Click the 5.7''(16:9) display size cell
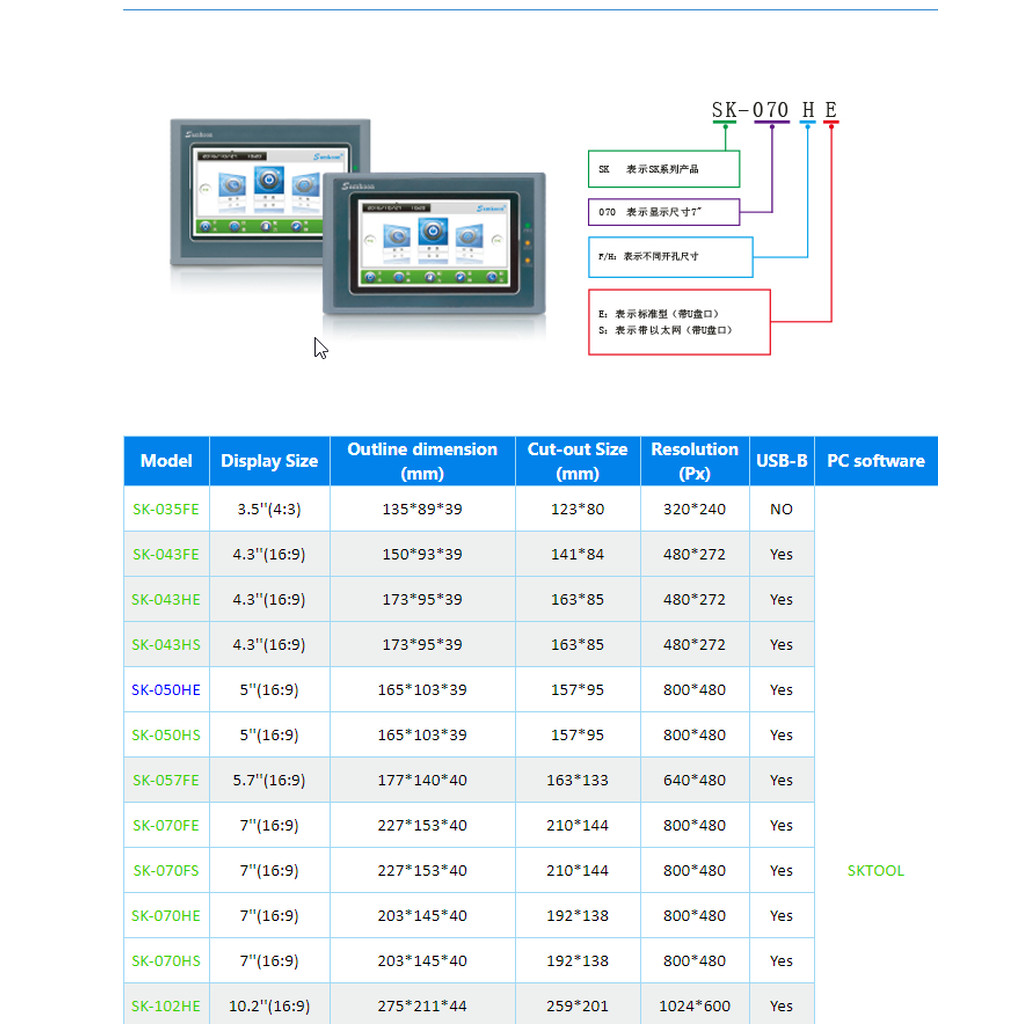The image size is (1024, 1024). (x=269, y=780)
